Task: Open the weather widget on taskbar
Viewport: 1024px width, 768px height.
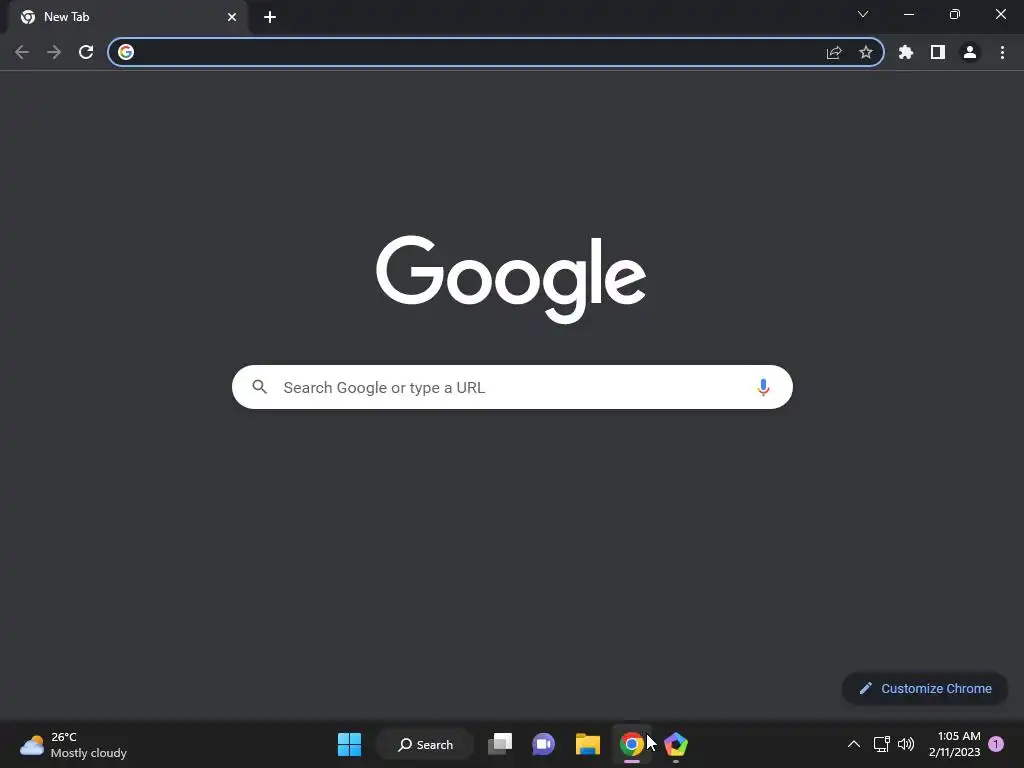Action: pyautogui.click(x=73, y=744)
